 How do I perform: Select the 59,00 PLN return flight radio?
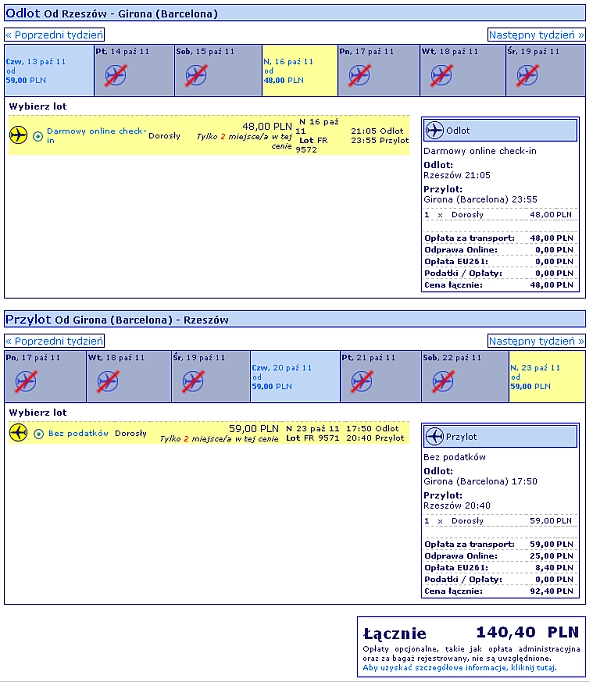pos(39,434)
